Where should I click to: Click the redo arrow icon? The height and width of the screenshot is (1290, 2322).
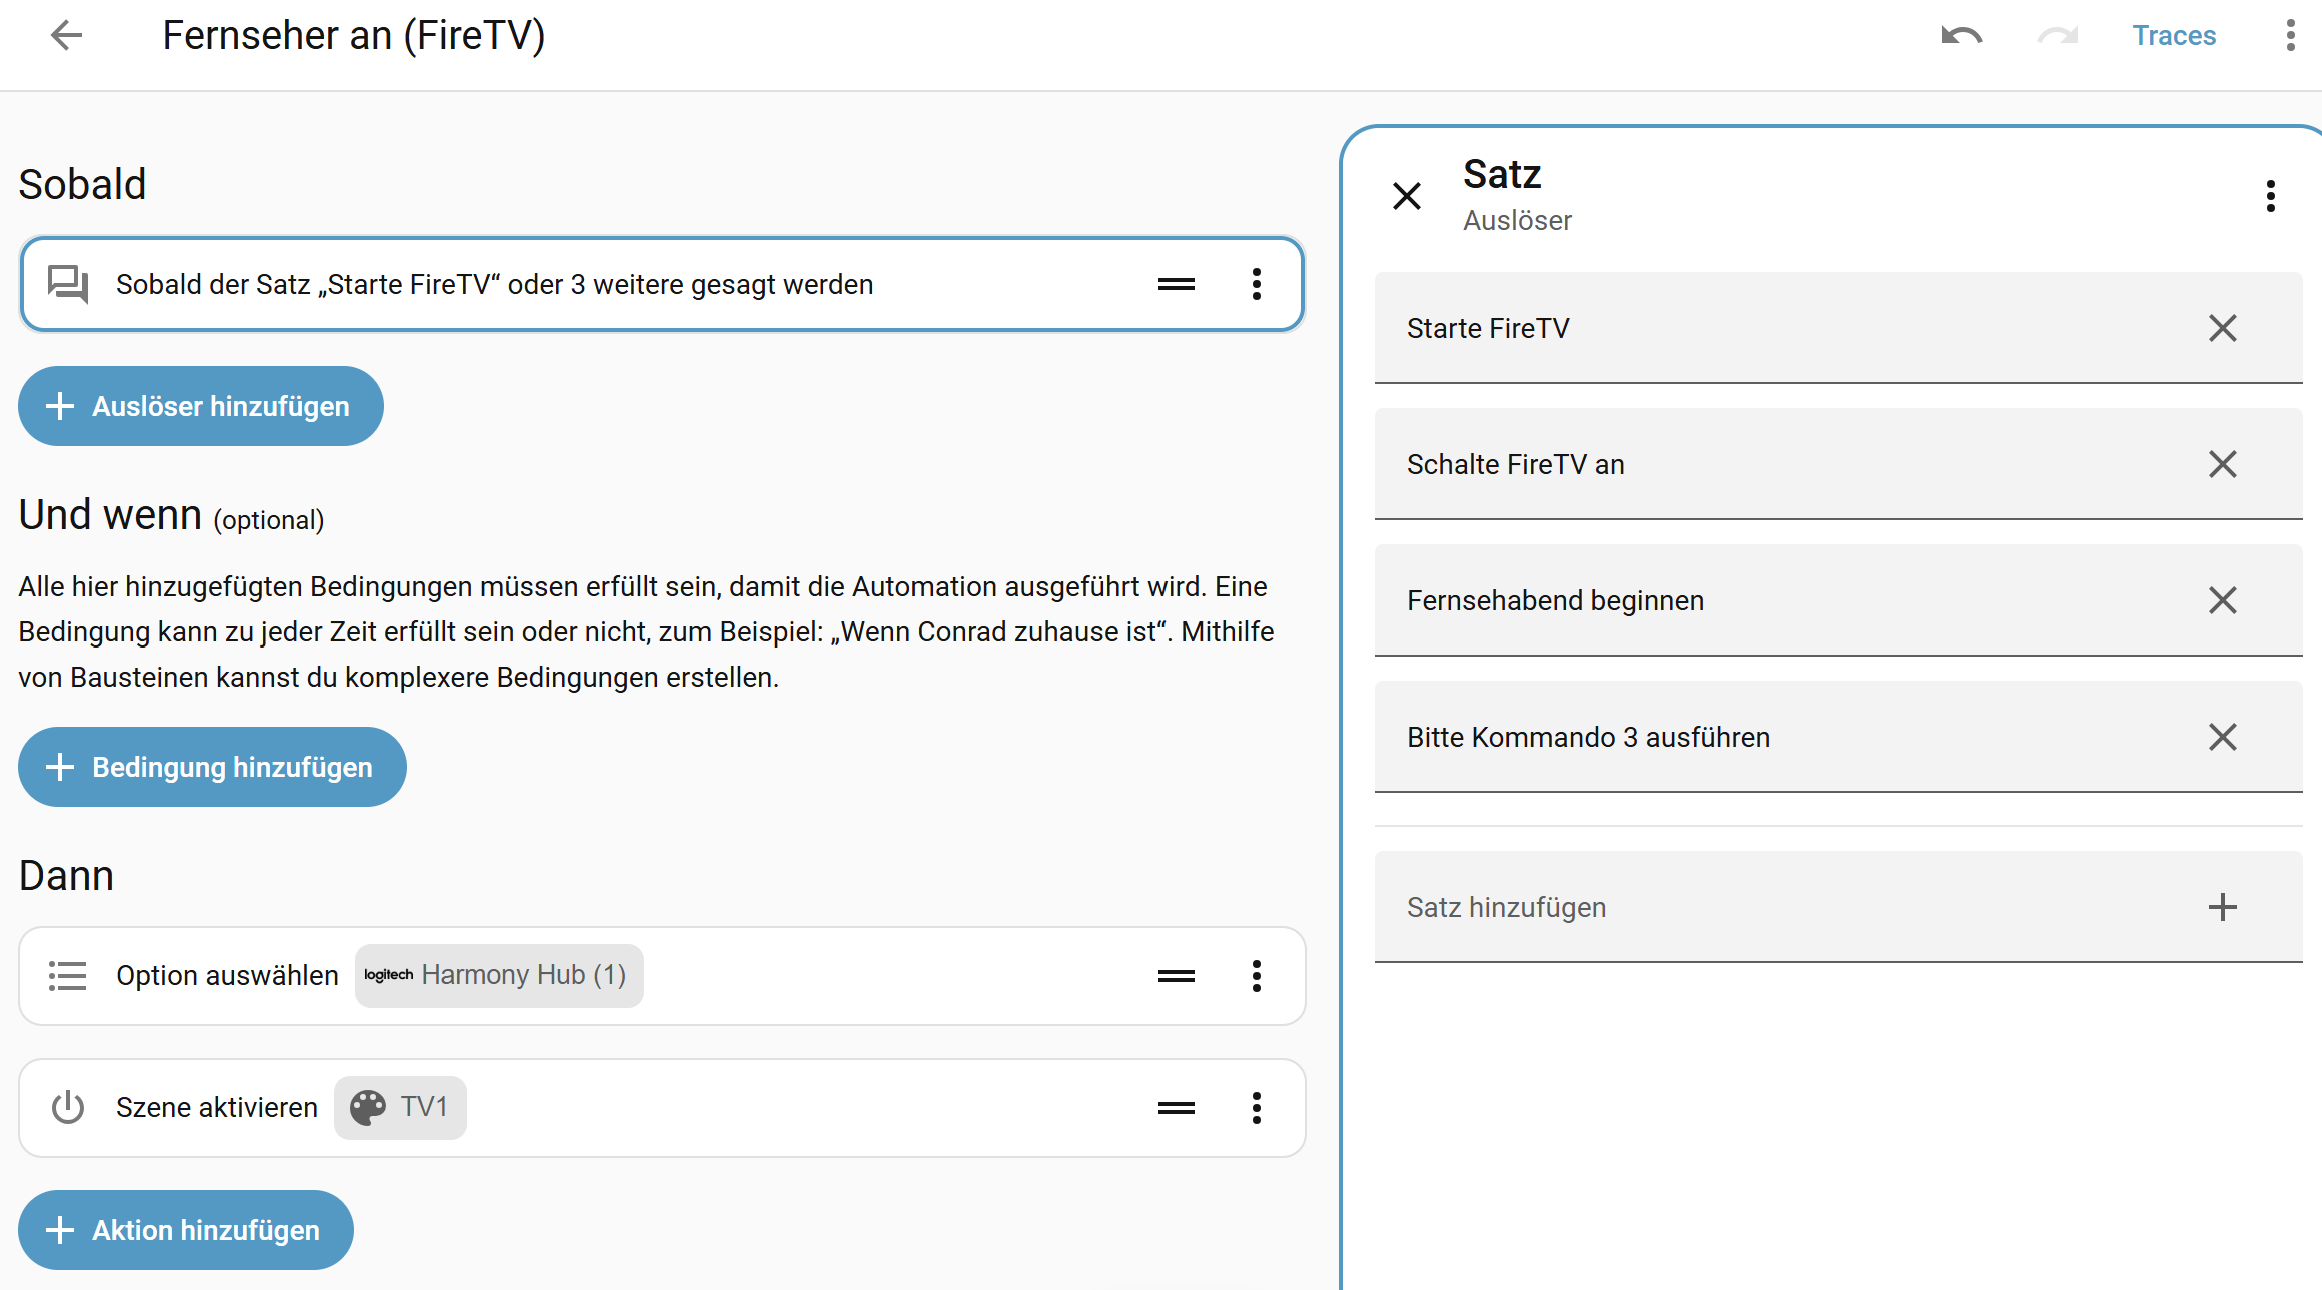(x=2057, y=36)
